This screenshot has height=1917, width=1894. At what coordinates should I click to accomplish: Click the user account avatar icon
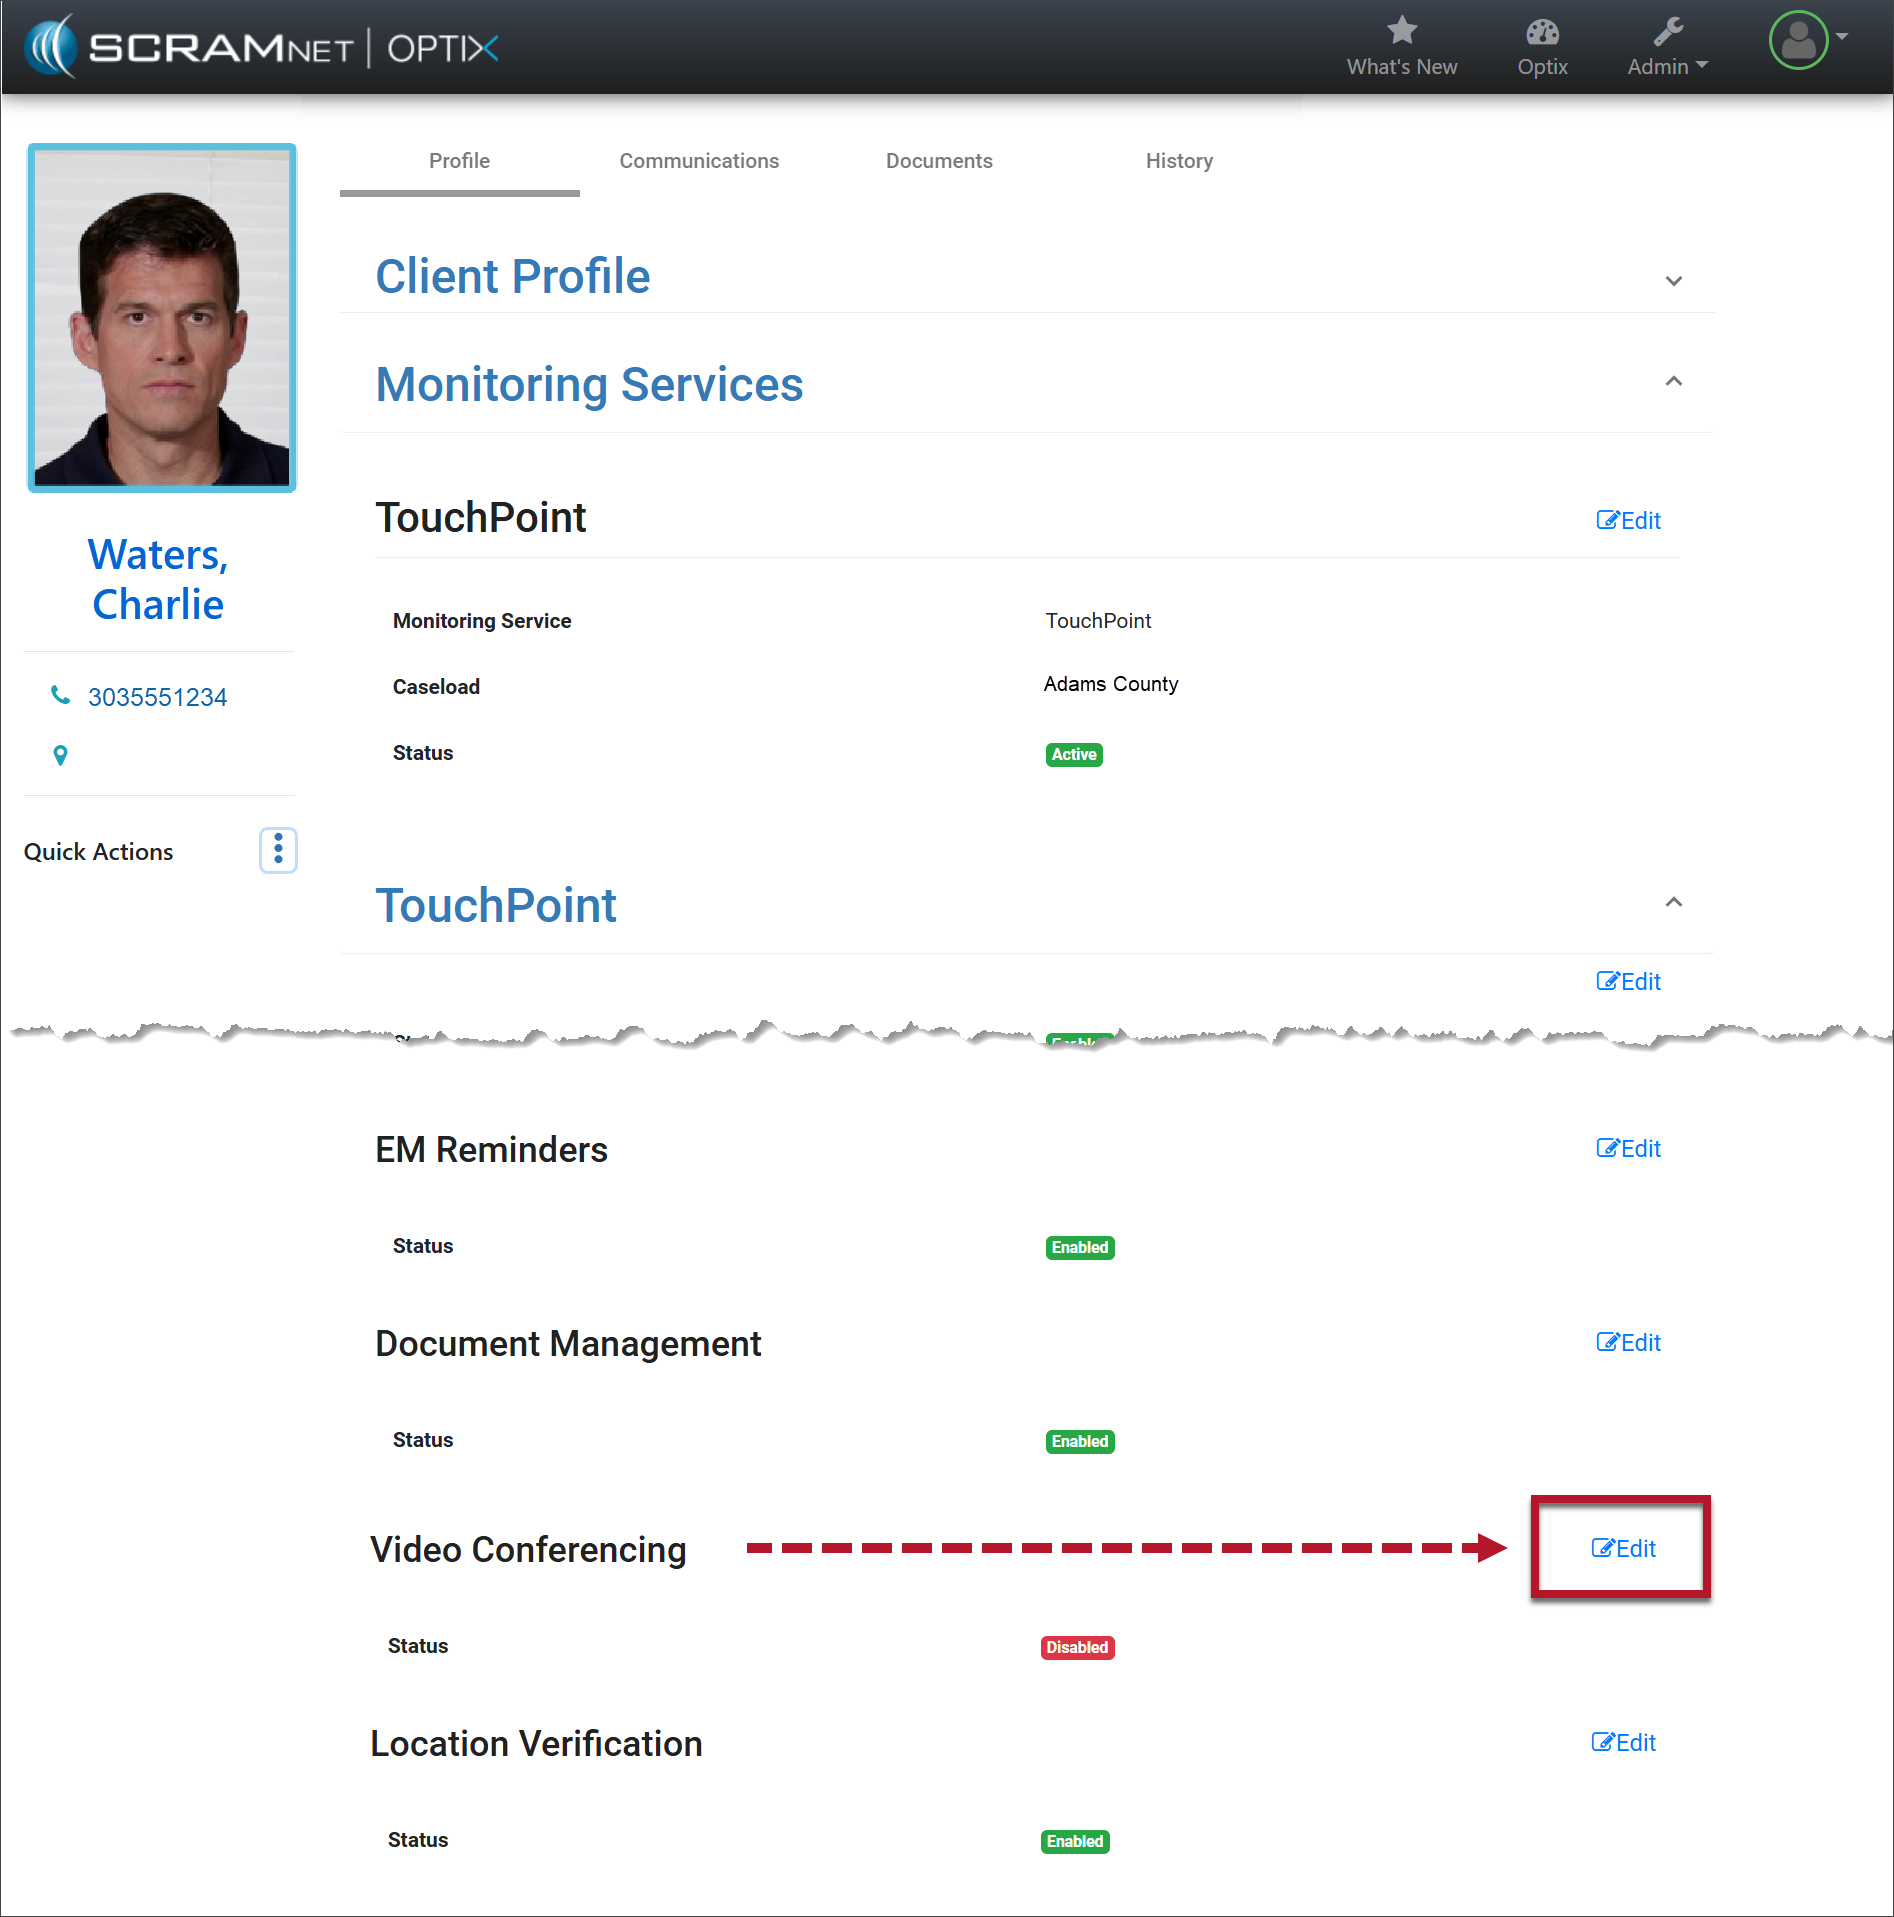coord(1797,41)
